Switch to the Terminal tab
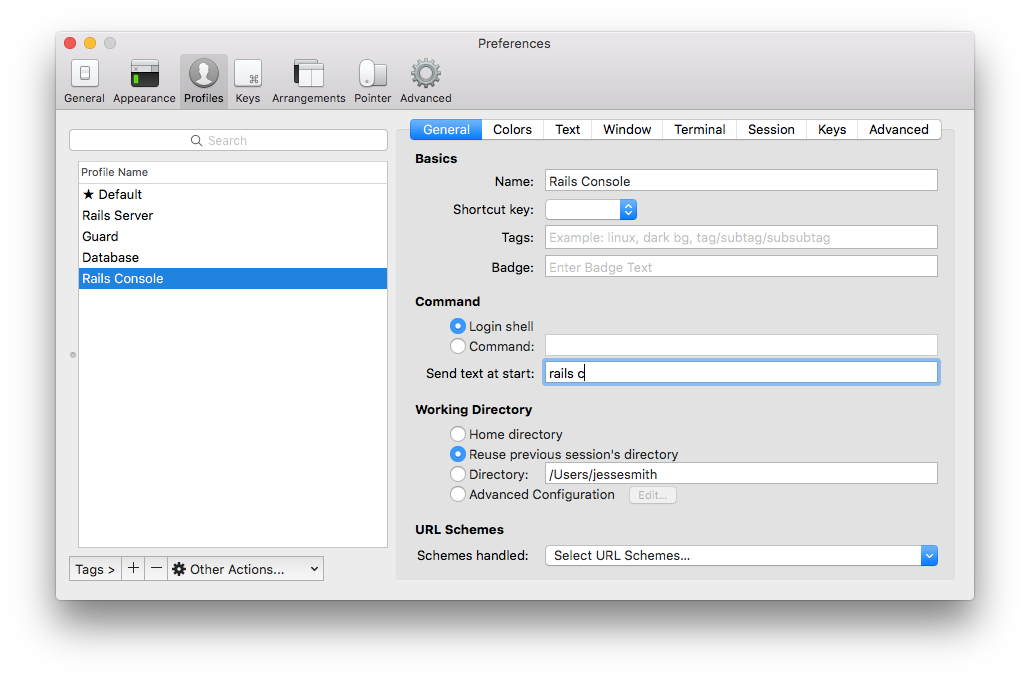The width and height of the screenshot is (1030, 680). click(x=700, y=129)
